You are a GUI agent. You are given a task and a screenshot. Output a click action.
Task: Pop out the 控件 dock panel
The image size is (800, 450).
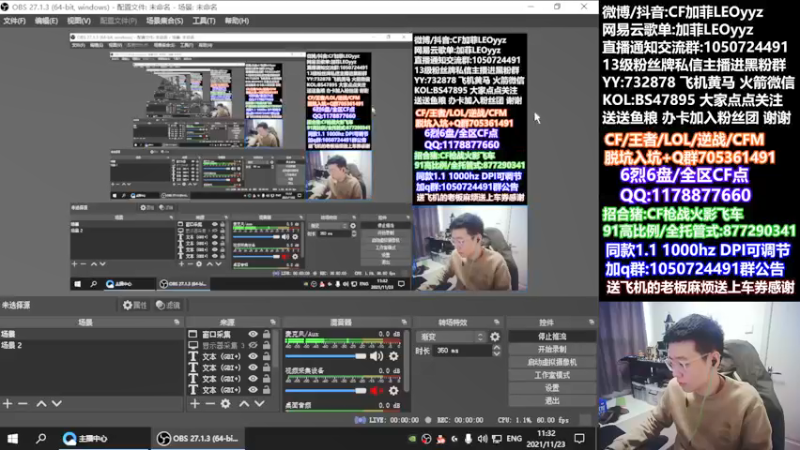(591, 322)
